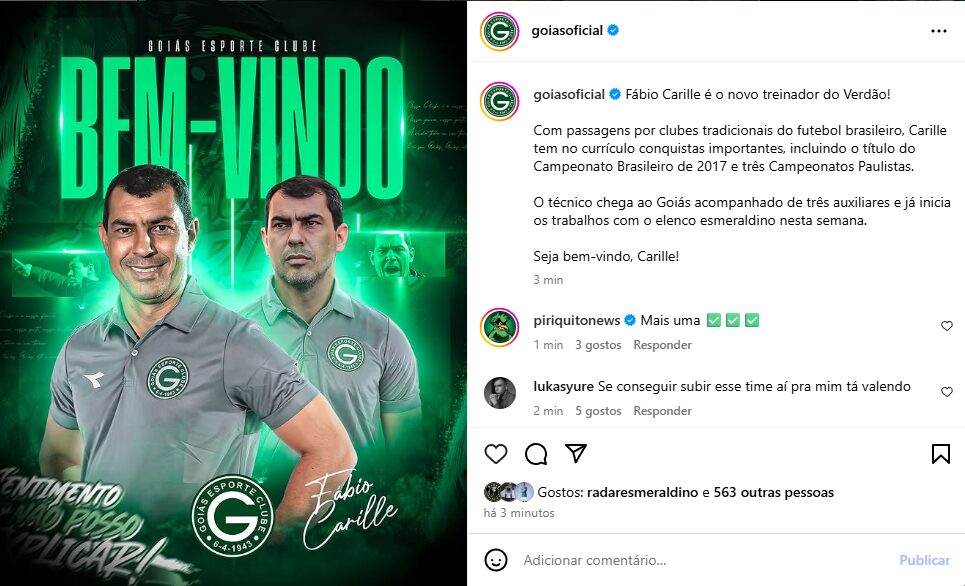Reply to piriquitonews comment via Responder
Screen dimensions: 965x586
pyautogui.click(x=662, y=345)
